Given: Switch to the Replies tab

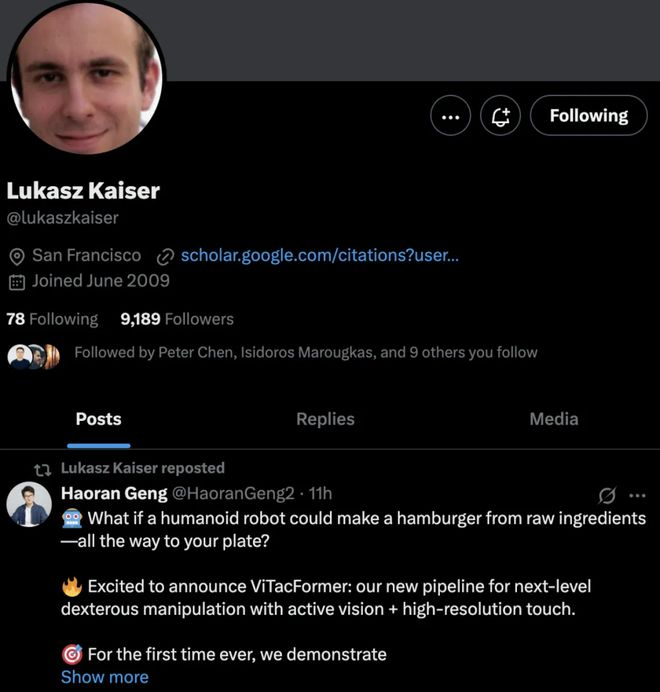Looking at the screenshot, I should tap(325, 419).
